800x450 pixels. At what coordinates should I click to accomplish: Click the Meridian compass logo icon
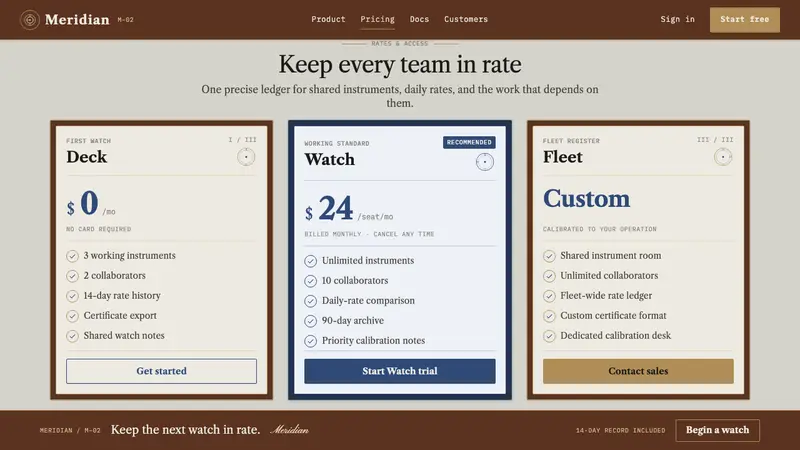pyautogui.click(x=30, y=20)
